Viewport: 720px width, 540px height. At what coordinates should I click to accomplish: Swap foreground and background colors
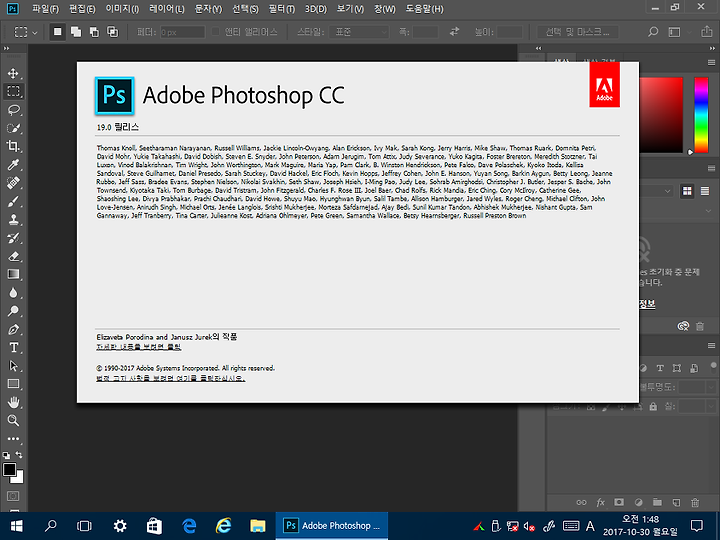(19, 455)
